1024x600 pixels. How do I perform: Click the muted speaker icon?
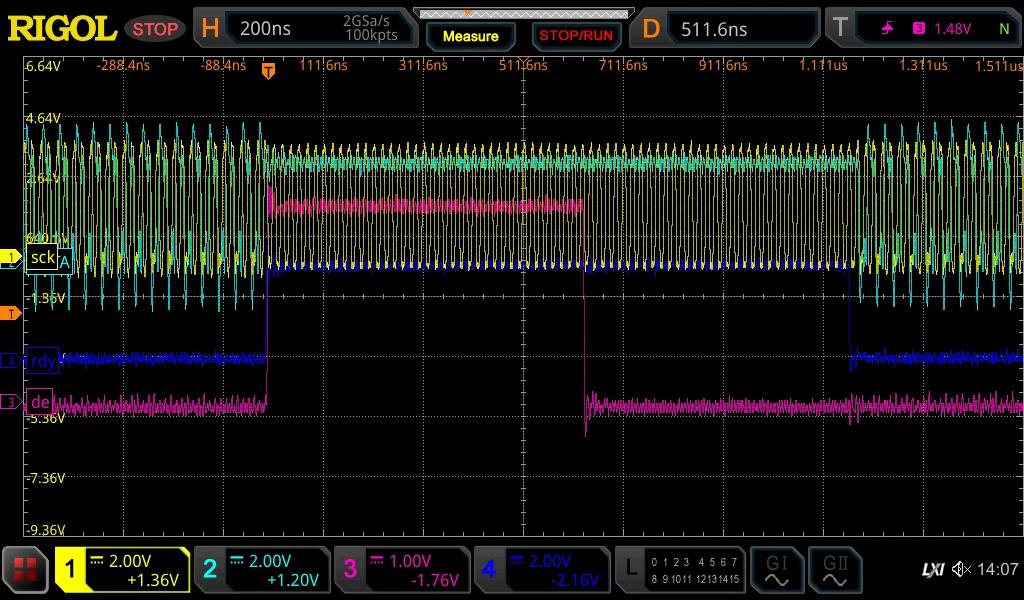pos(961,569)
